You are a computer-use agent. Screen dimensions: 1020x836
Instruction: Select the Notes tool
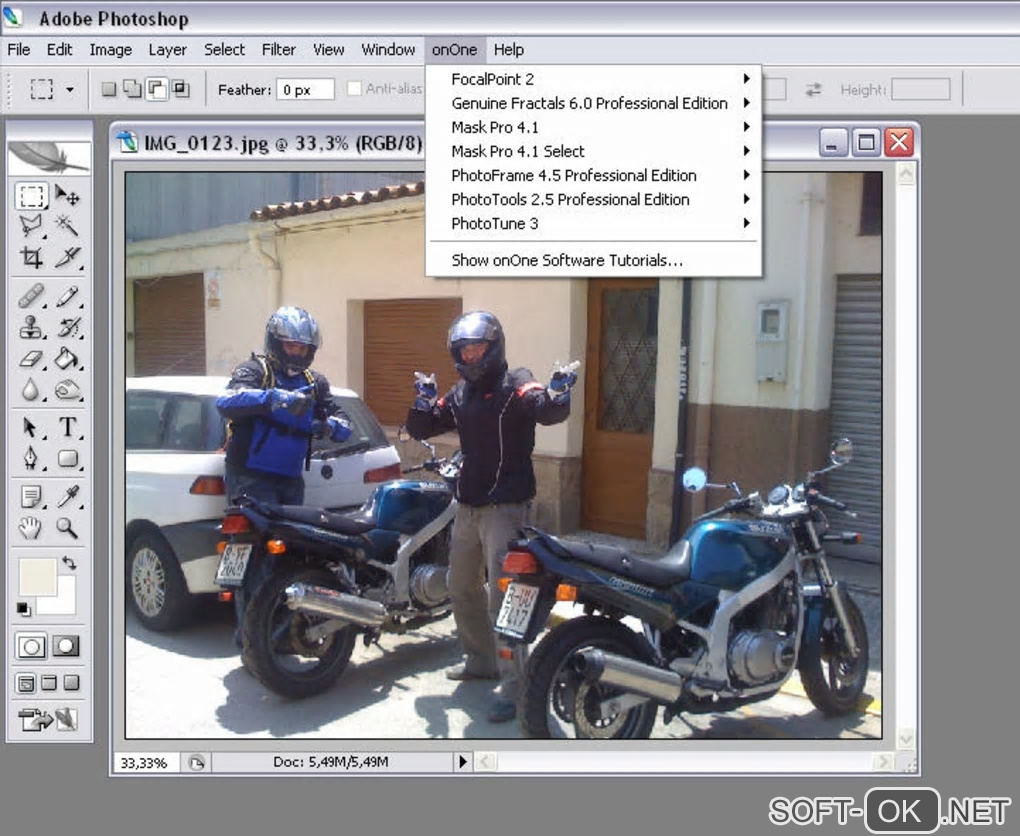pyautogui.click(x=31, y=496)
